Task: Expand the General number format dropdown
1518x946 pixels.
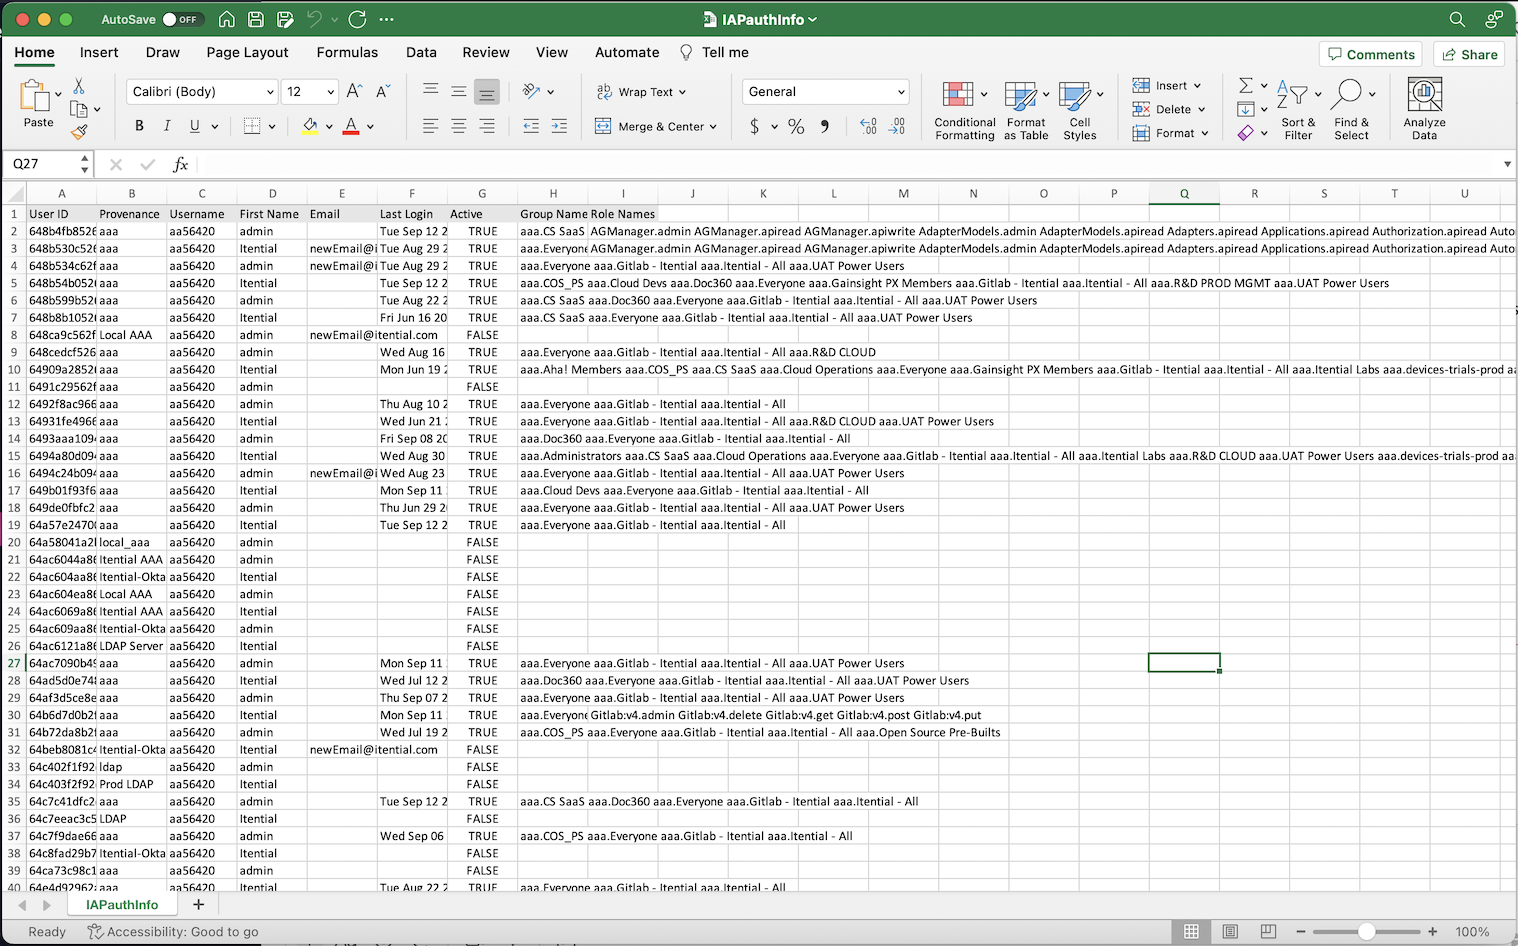Action: click(x=900, y=92)
